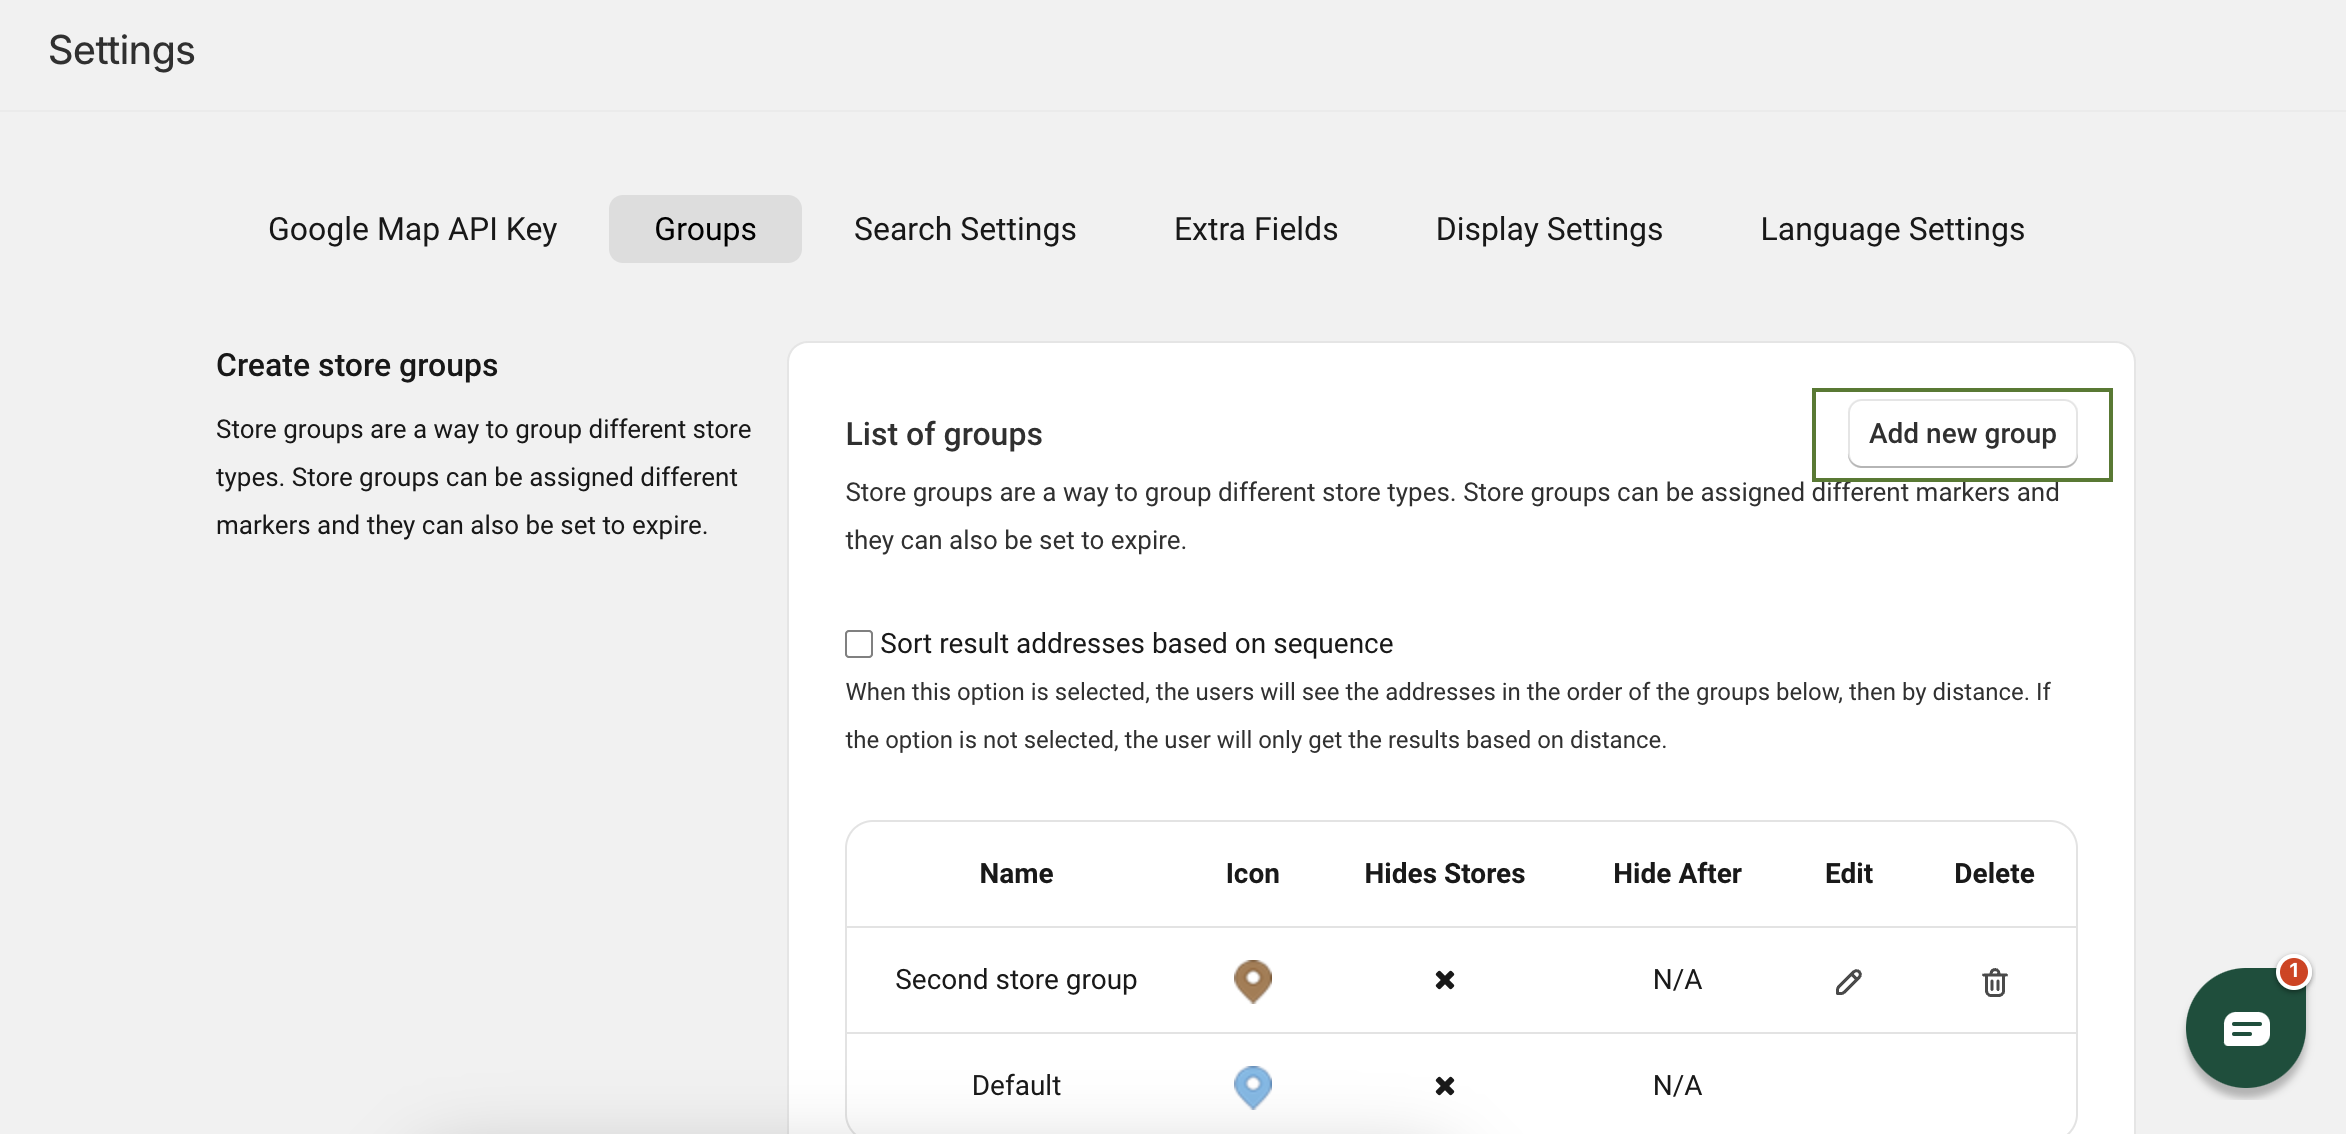This screenshot has height=1134, width=2346.
Task: Click the Second store group name
Action: tap(1016, 980)
